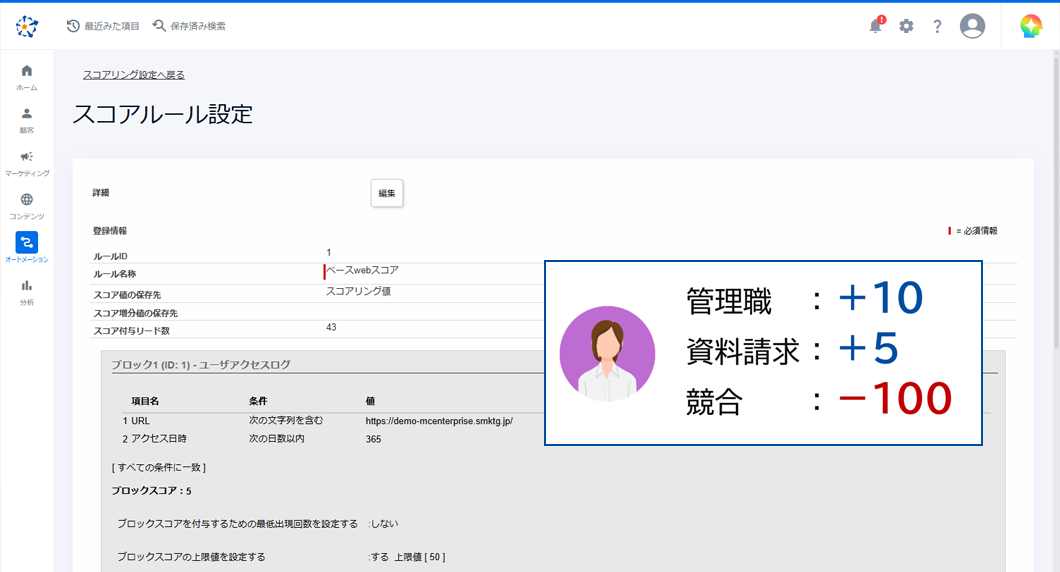This screenshot has width=1060, height=572.
Task: Click the page vertical scrollbar
Action: tap(1054, 200)
